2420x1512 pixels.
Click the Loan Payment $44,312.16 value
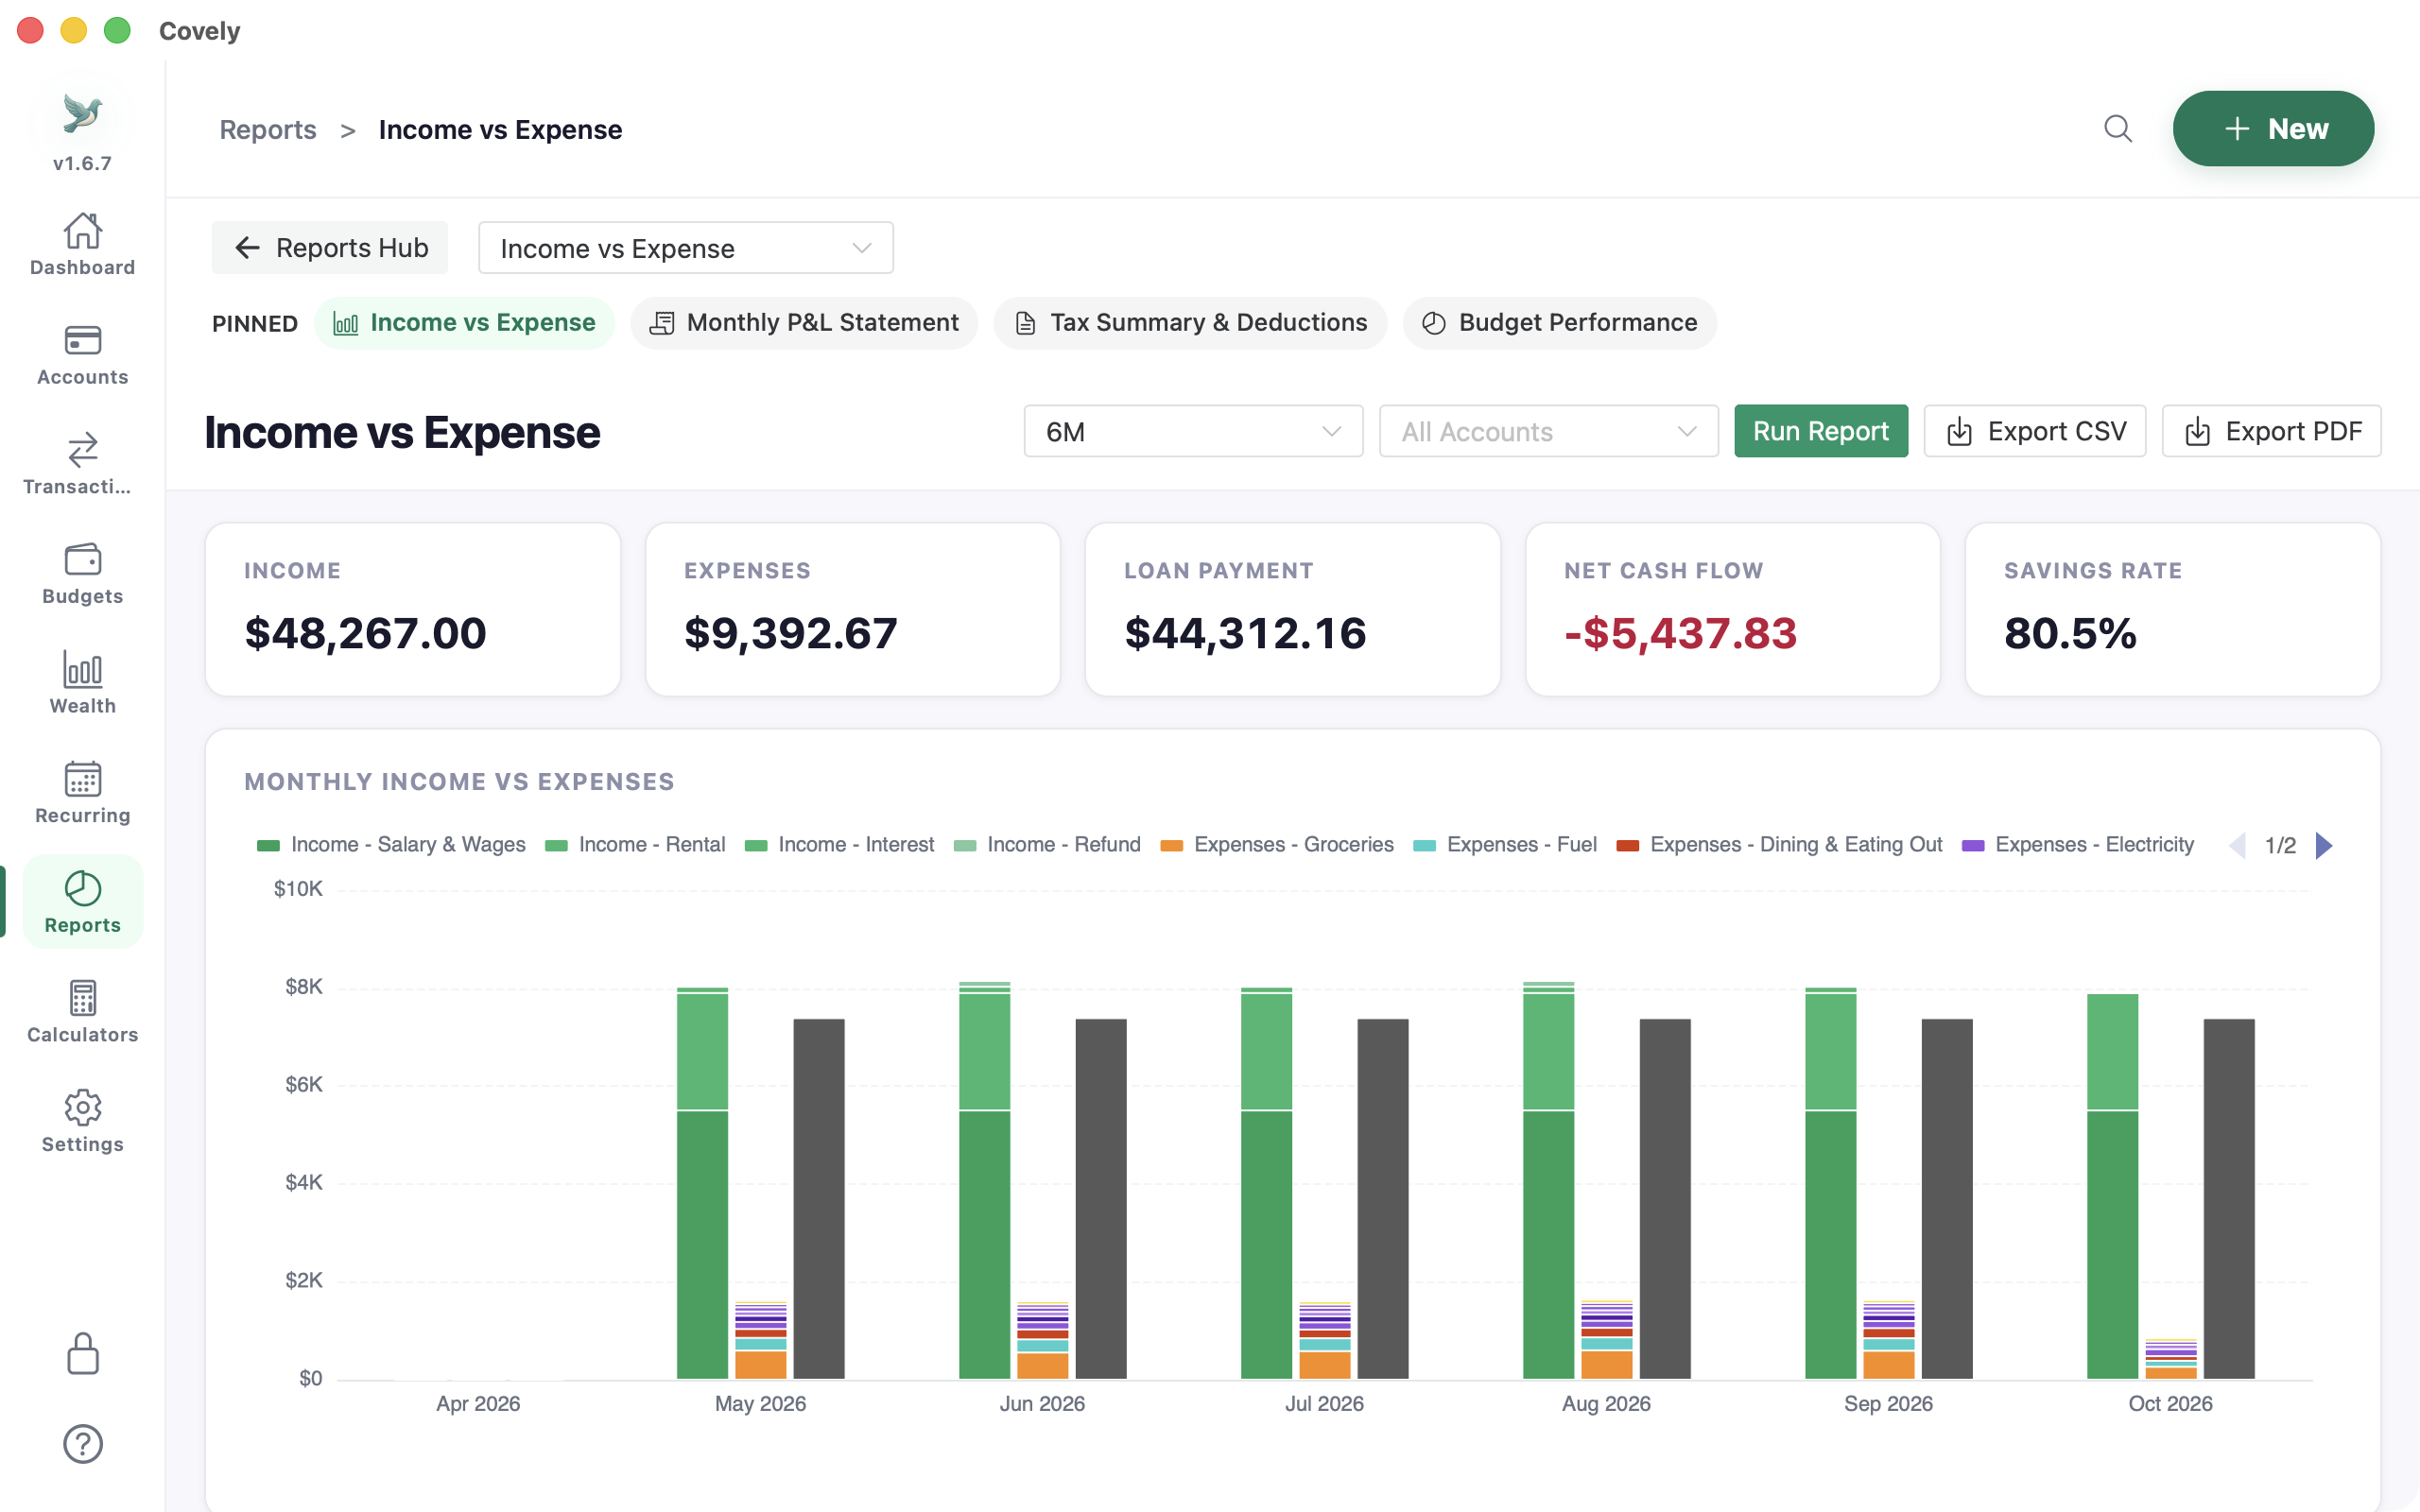pyautogui.click(x=1245, y=634)
